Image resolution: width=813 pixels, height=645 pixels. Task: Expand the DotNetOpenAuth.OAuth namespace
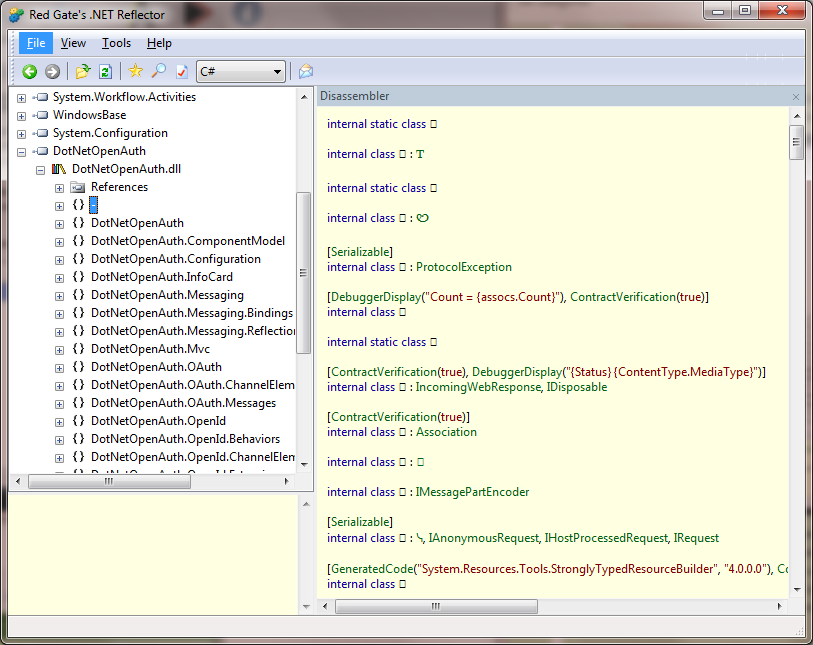[x=60, y=368]
